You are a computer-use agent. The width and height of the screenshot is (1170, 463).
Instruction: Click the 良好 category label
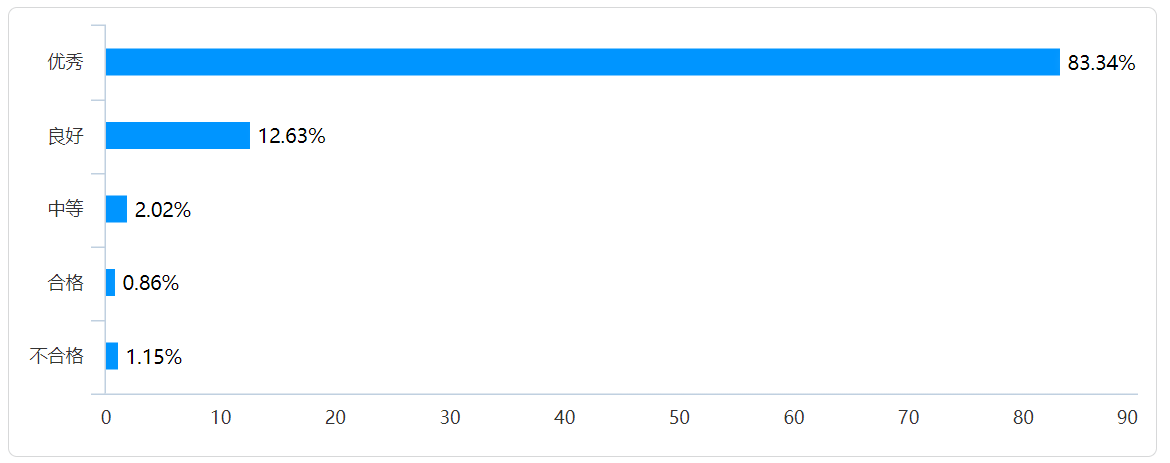pos(66,136)
